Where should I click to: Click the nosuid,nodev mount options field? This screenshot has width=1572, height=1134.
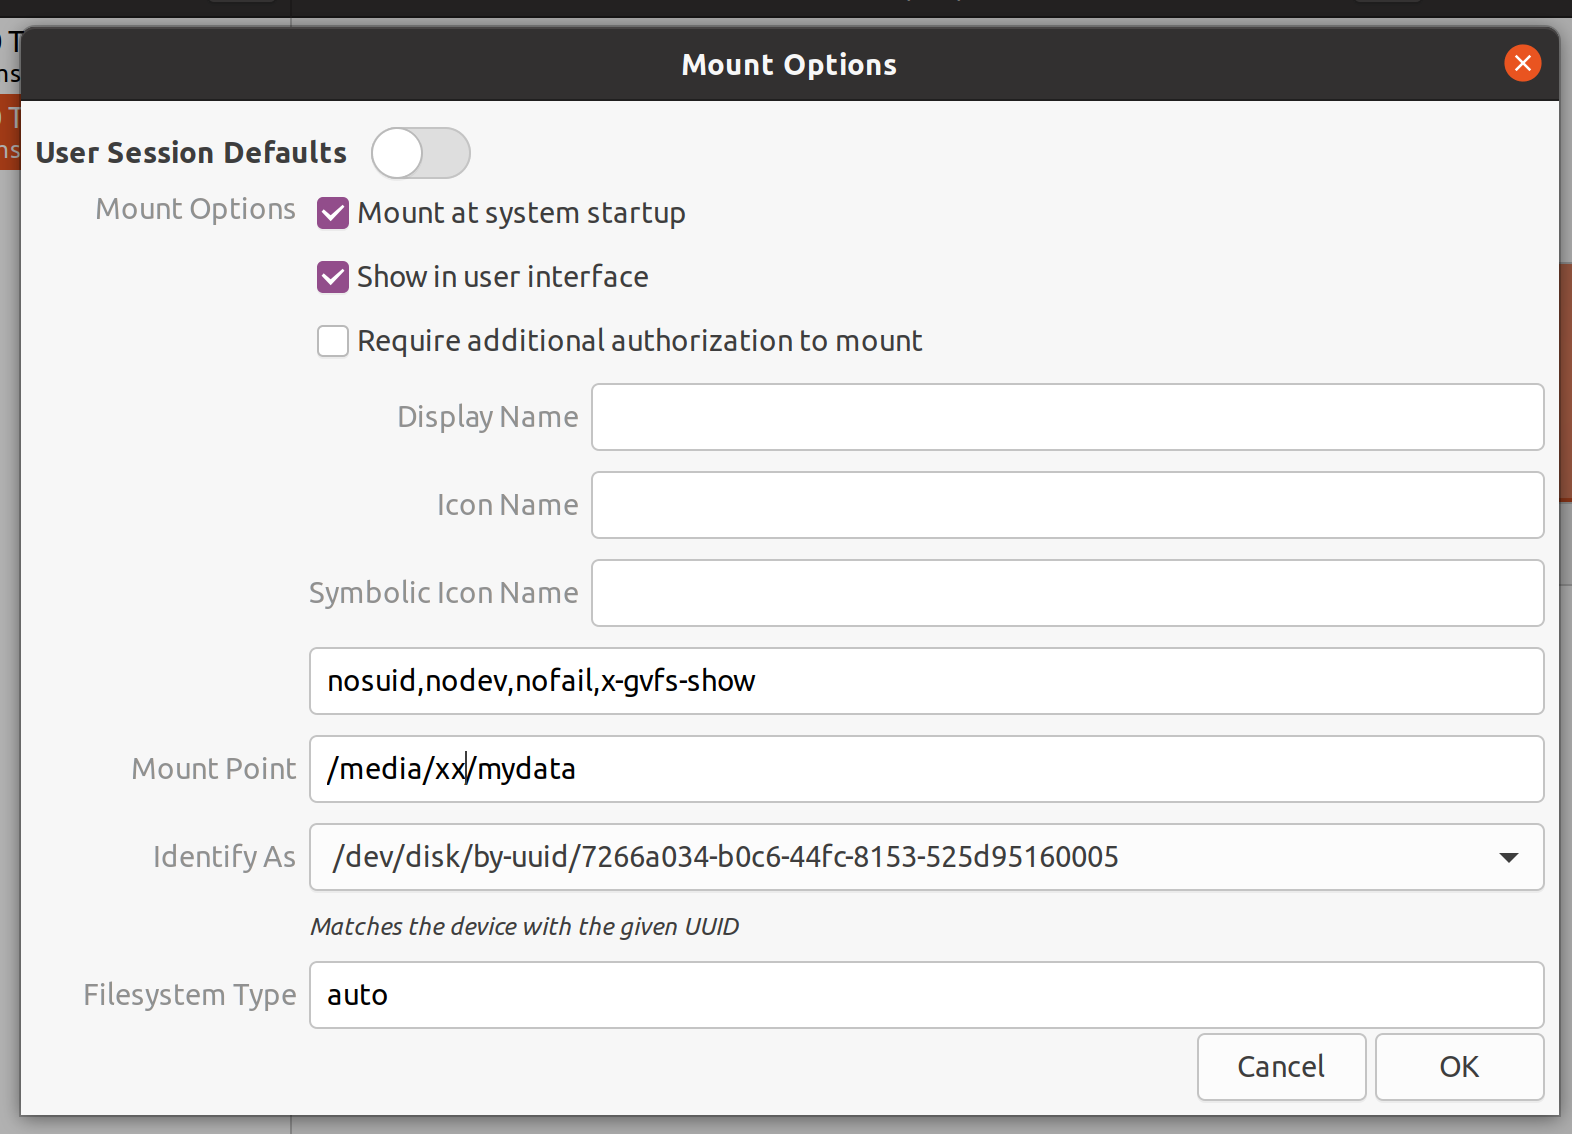click(x=925, y=681)
